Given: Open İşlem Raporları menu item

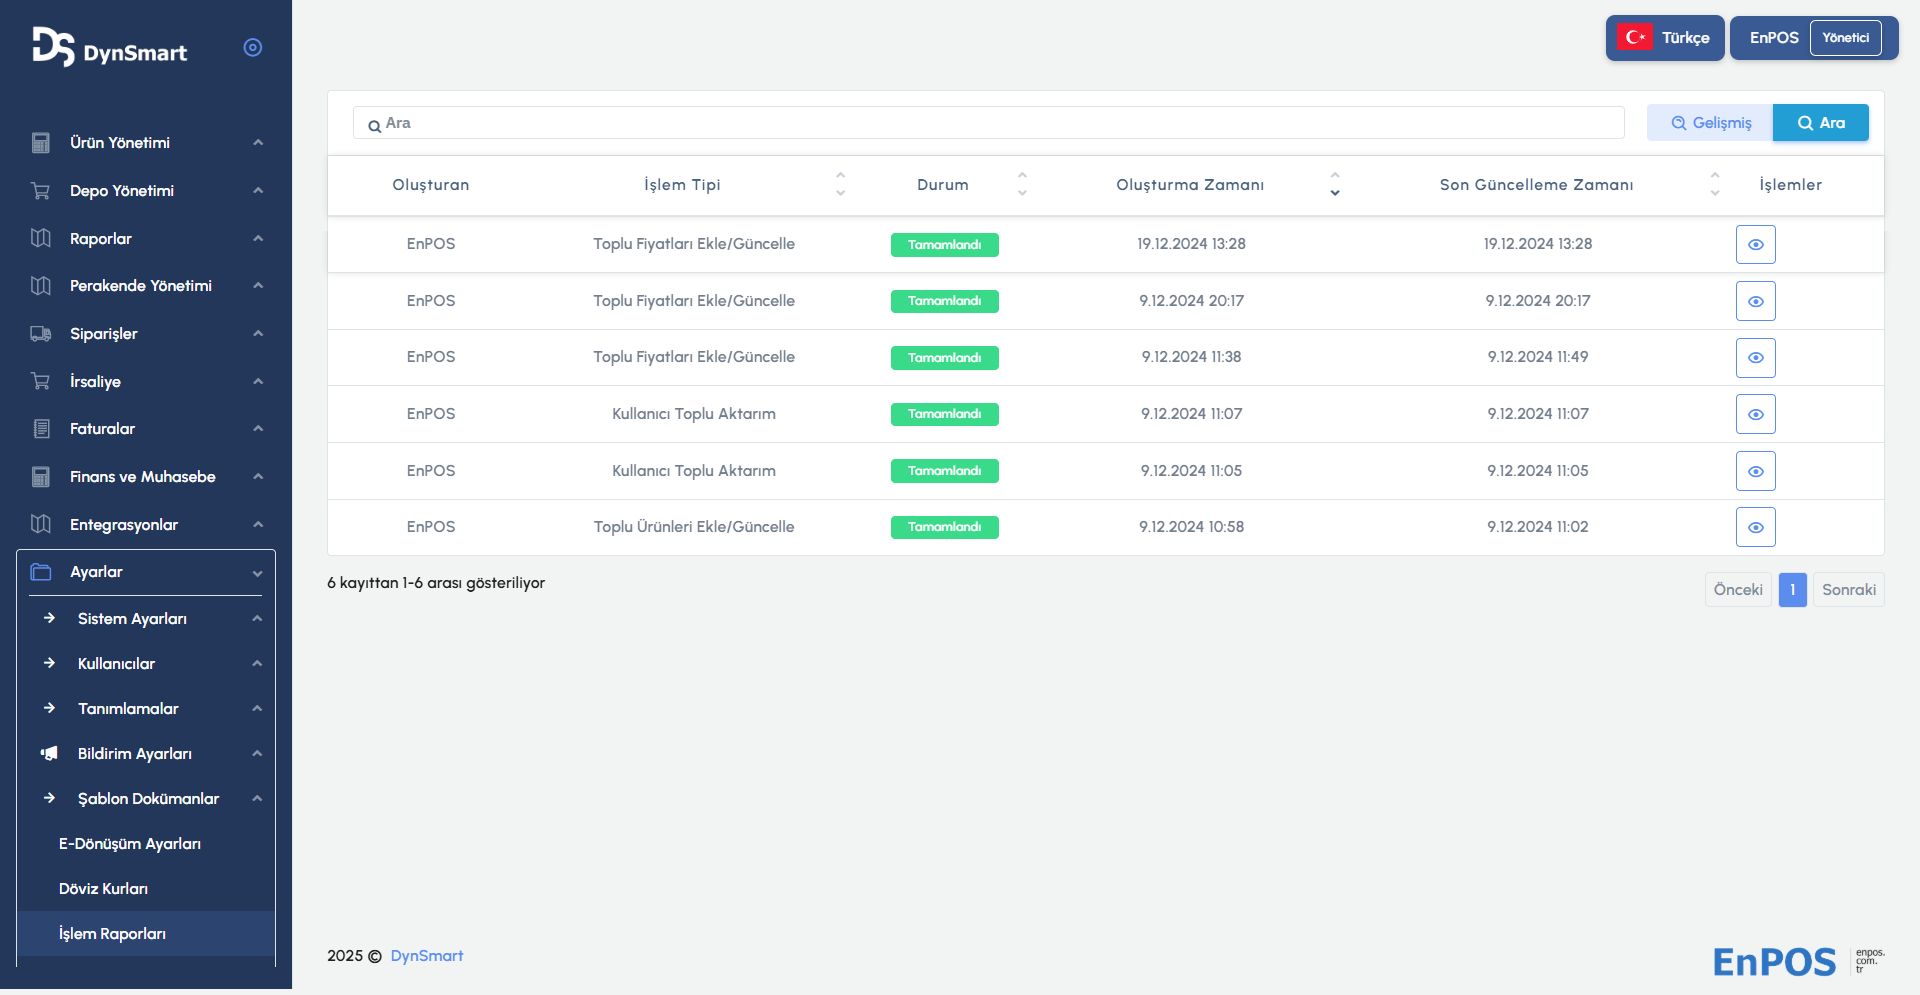Looking at the screenshot, I should tap(112, 934).
